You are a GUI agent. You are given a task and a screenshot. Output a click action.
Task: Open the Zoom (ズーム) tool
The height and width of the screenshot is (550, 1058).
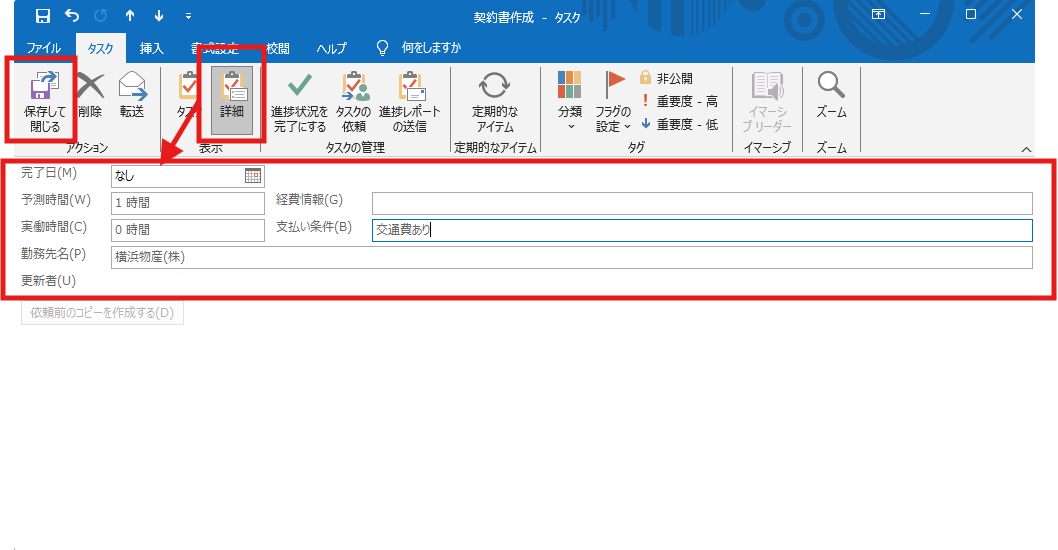tap(831, 95)
